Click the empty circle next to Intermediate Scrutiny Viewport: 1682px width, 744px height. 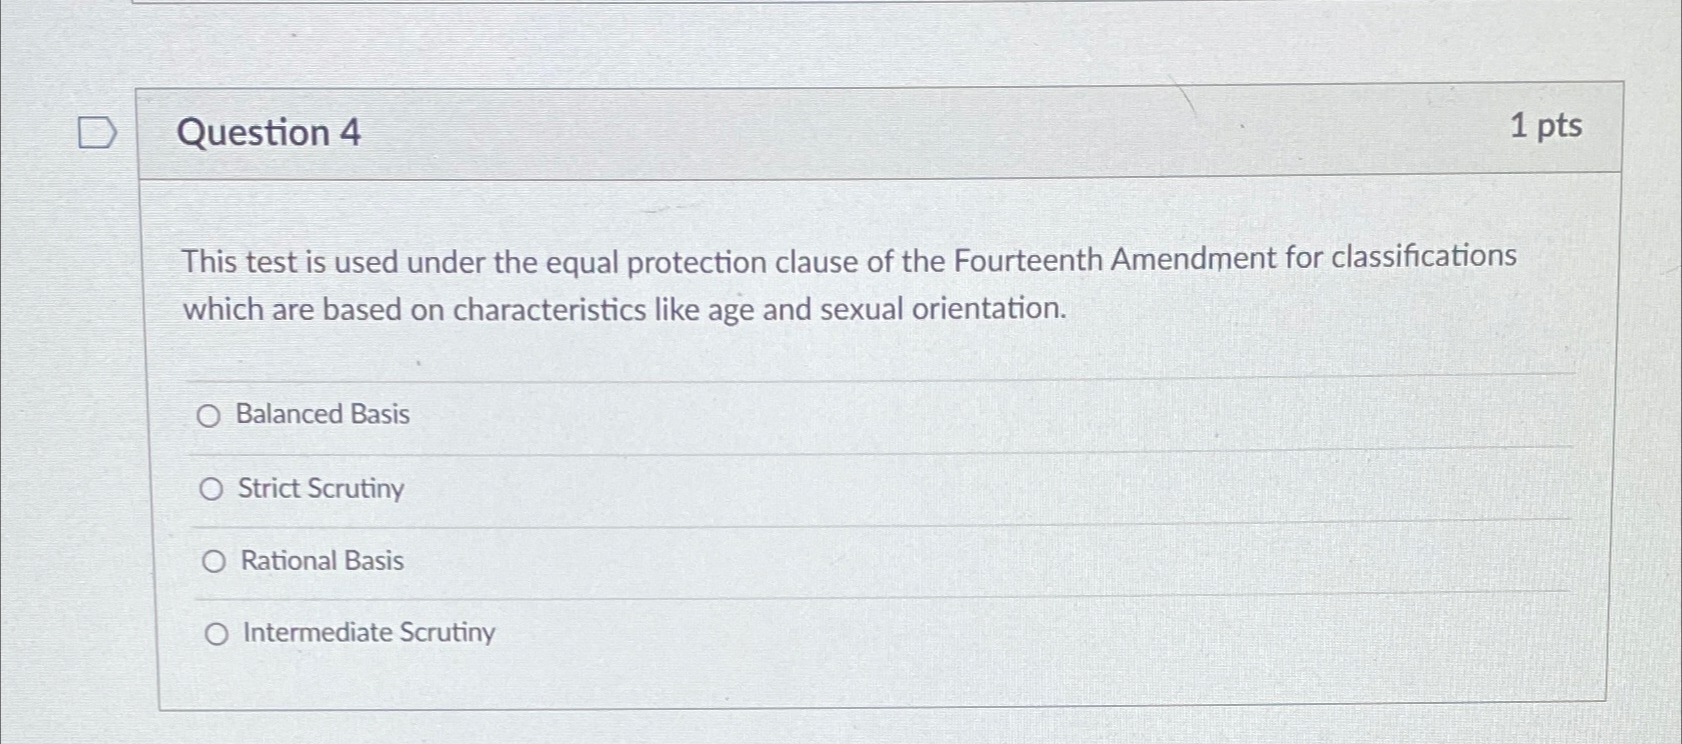(216, 633)
